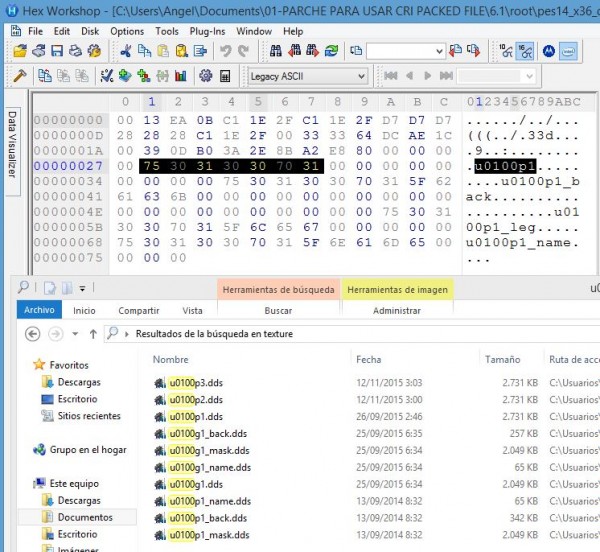600x552 pixels.
Task: Open the disabled bookmark combo box
Action: pyautogui.click(x=496, y=77)
